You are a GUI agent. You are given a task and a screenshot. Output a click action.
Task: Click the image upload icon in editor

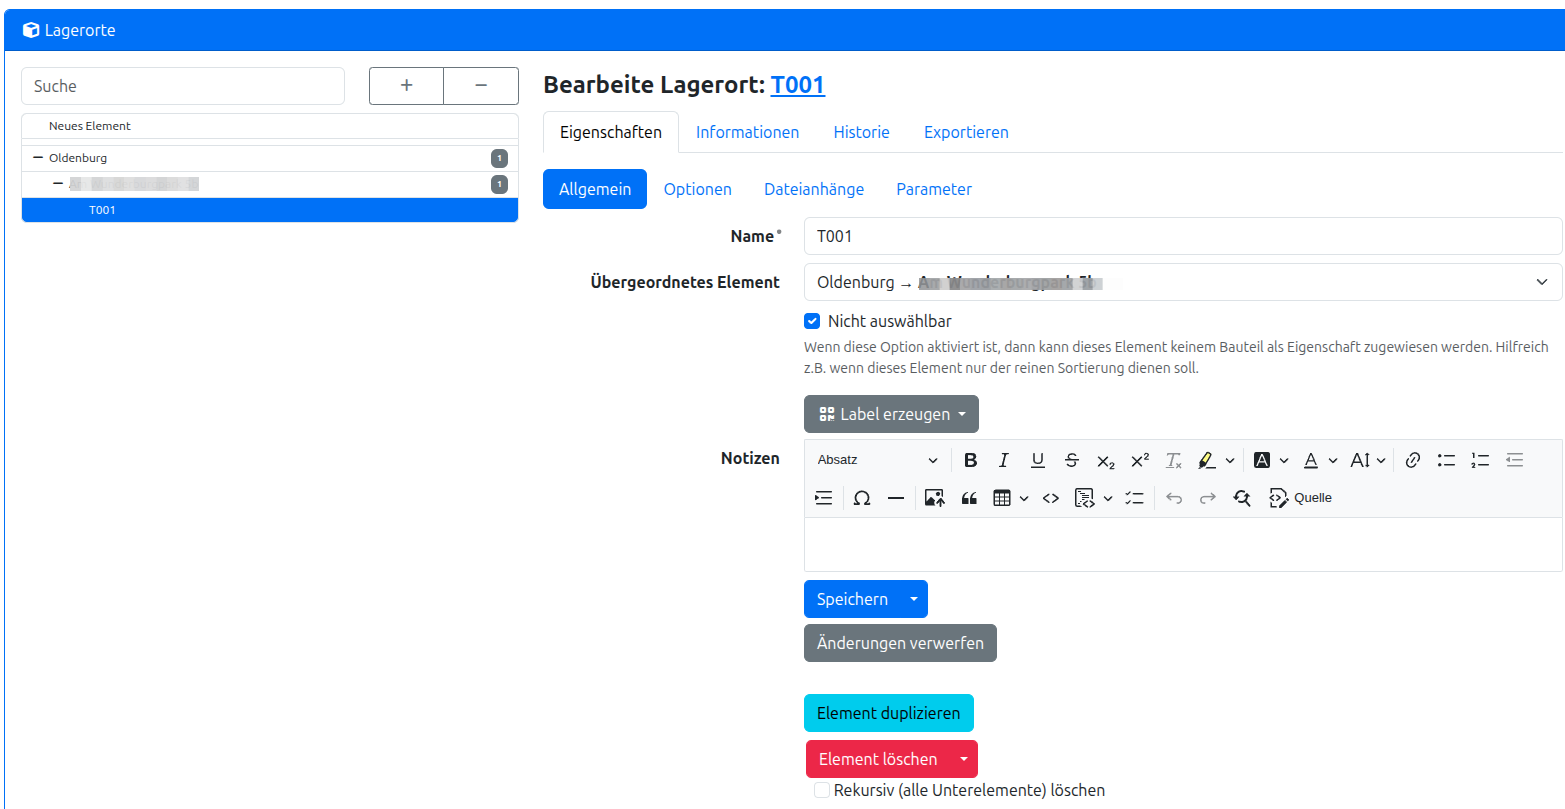tap(934, 498)
